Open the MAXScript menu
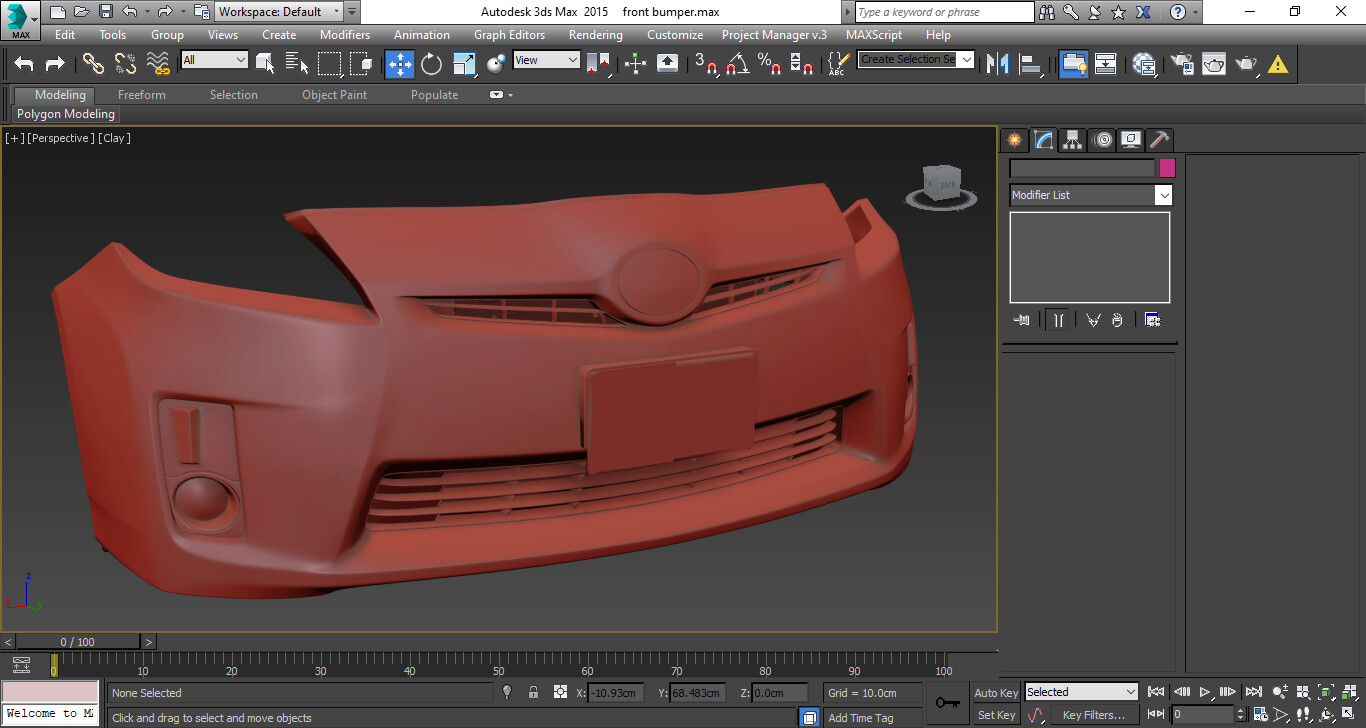 point(874,35)
